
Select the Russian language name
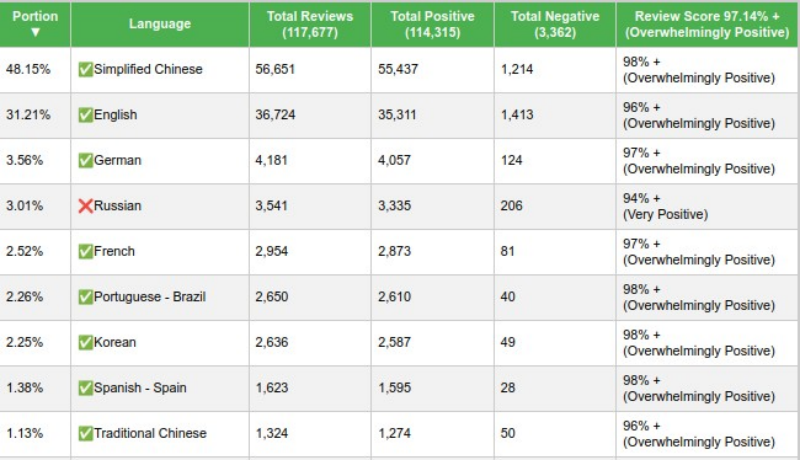118,206
